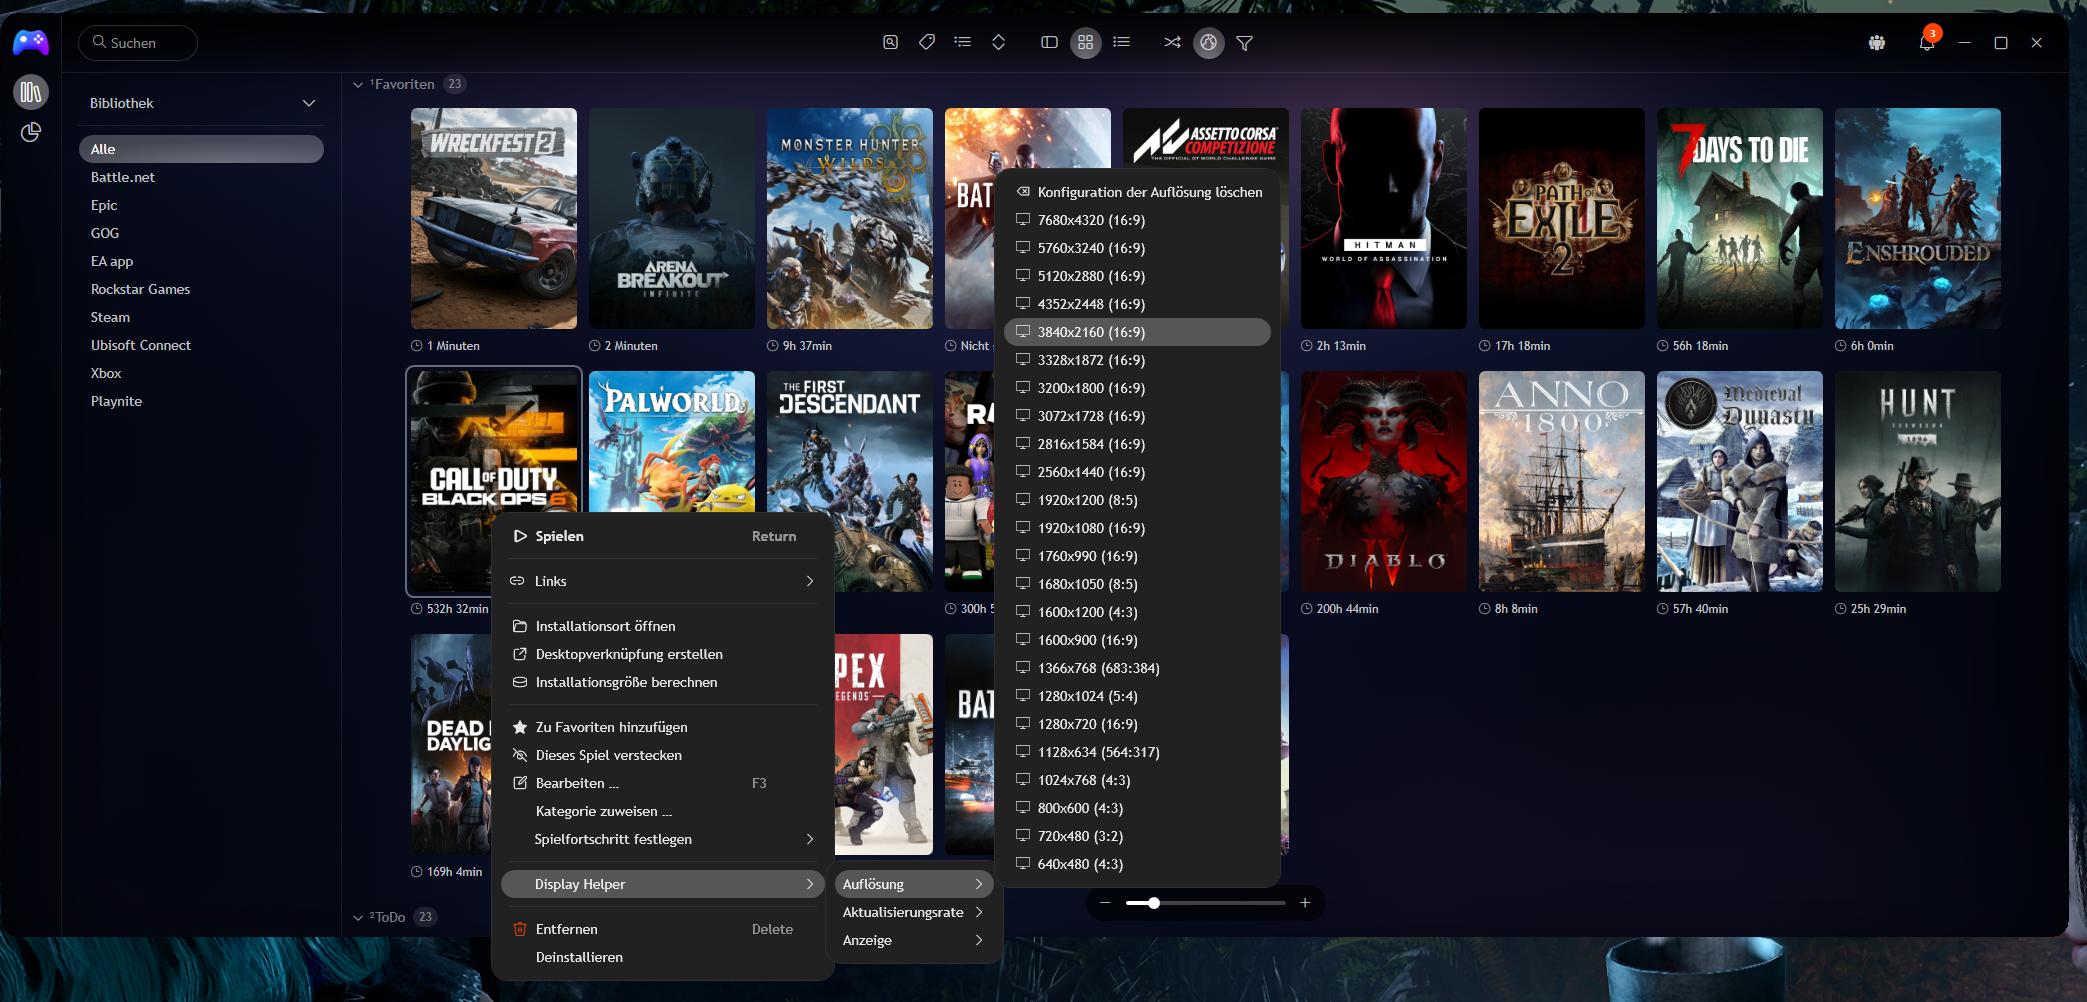This screenshot has width=2087, height=1002.
Task: Expand the Bibliothek dropdown chevron
Action: (x=309, y=103)
